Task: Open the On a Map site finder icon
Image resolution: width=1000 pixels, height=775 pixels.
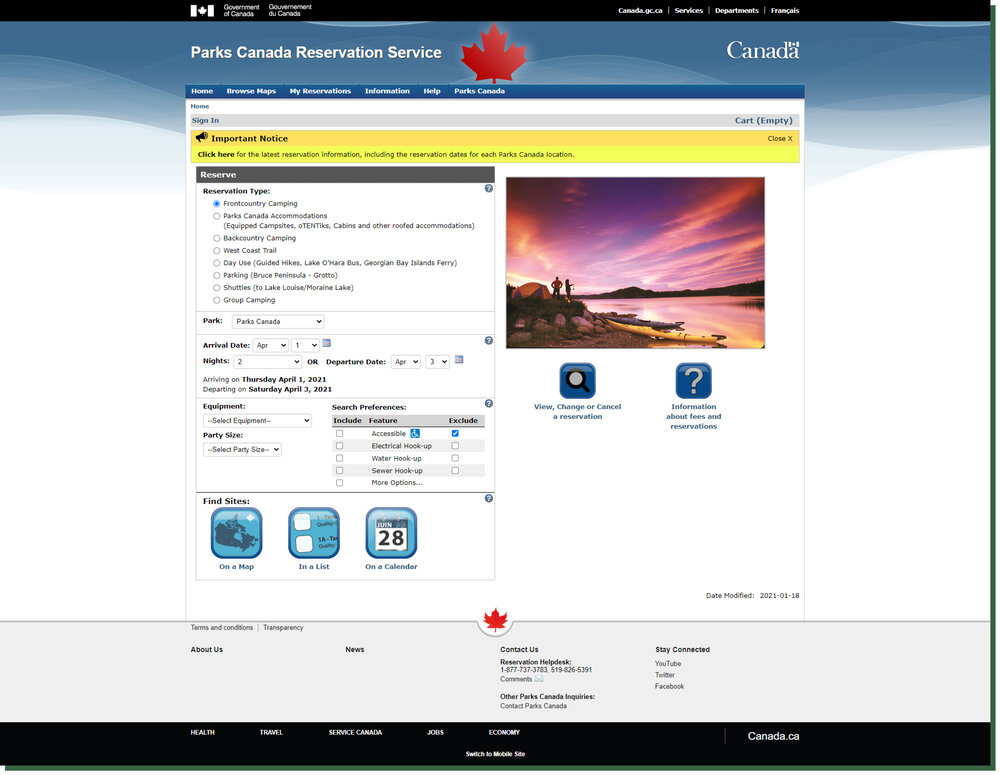Action: [237, 533]
